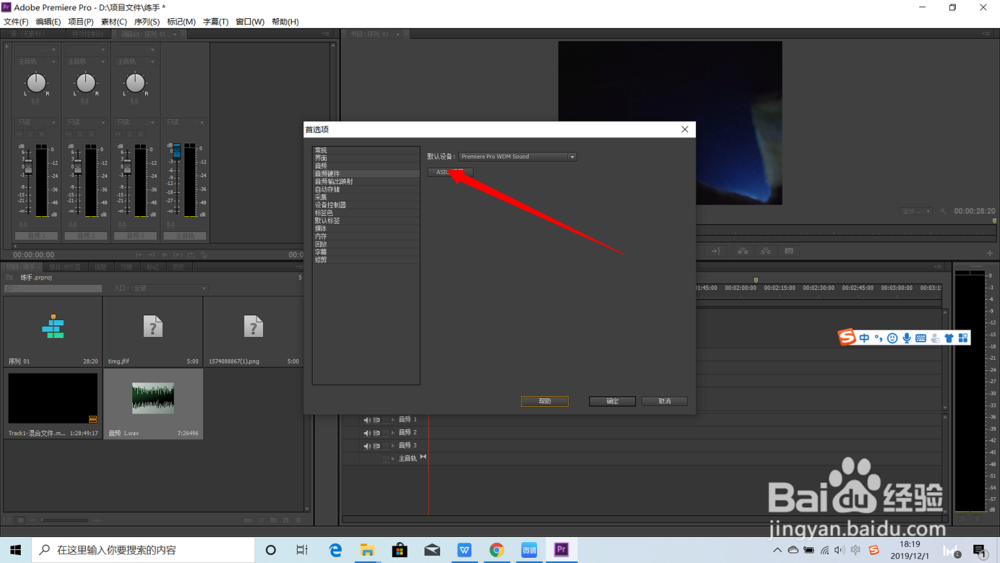Select 字幕 in preferences list

[365, 252]
